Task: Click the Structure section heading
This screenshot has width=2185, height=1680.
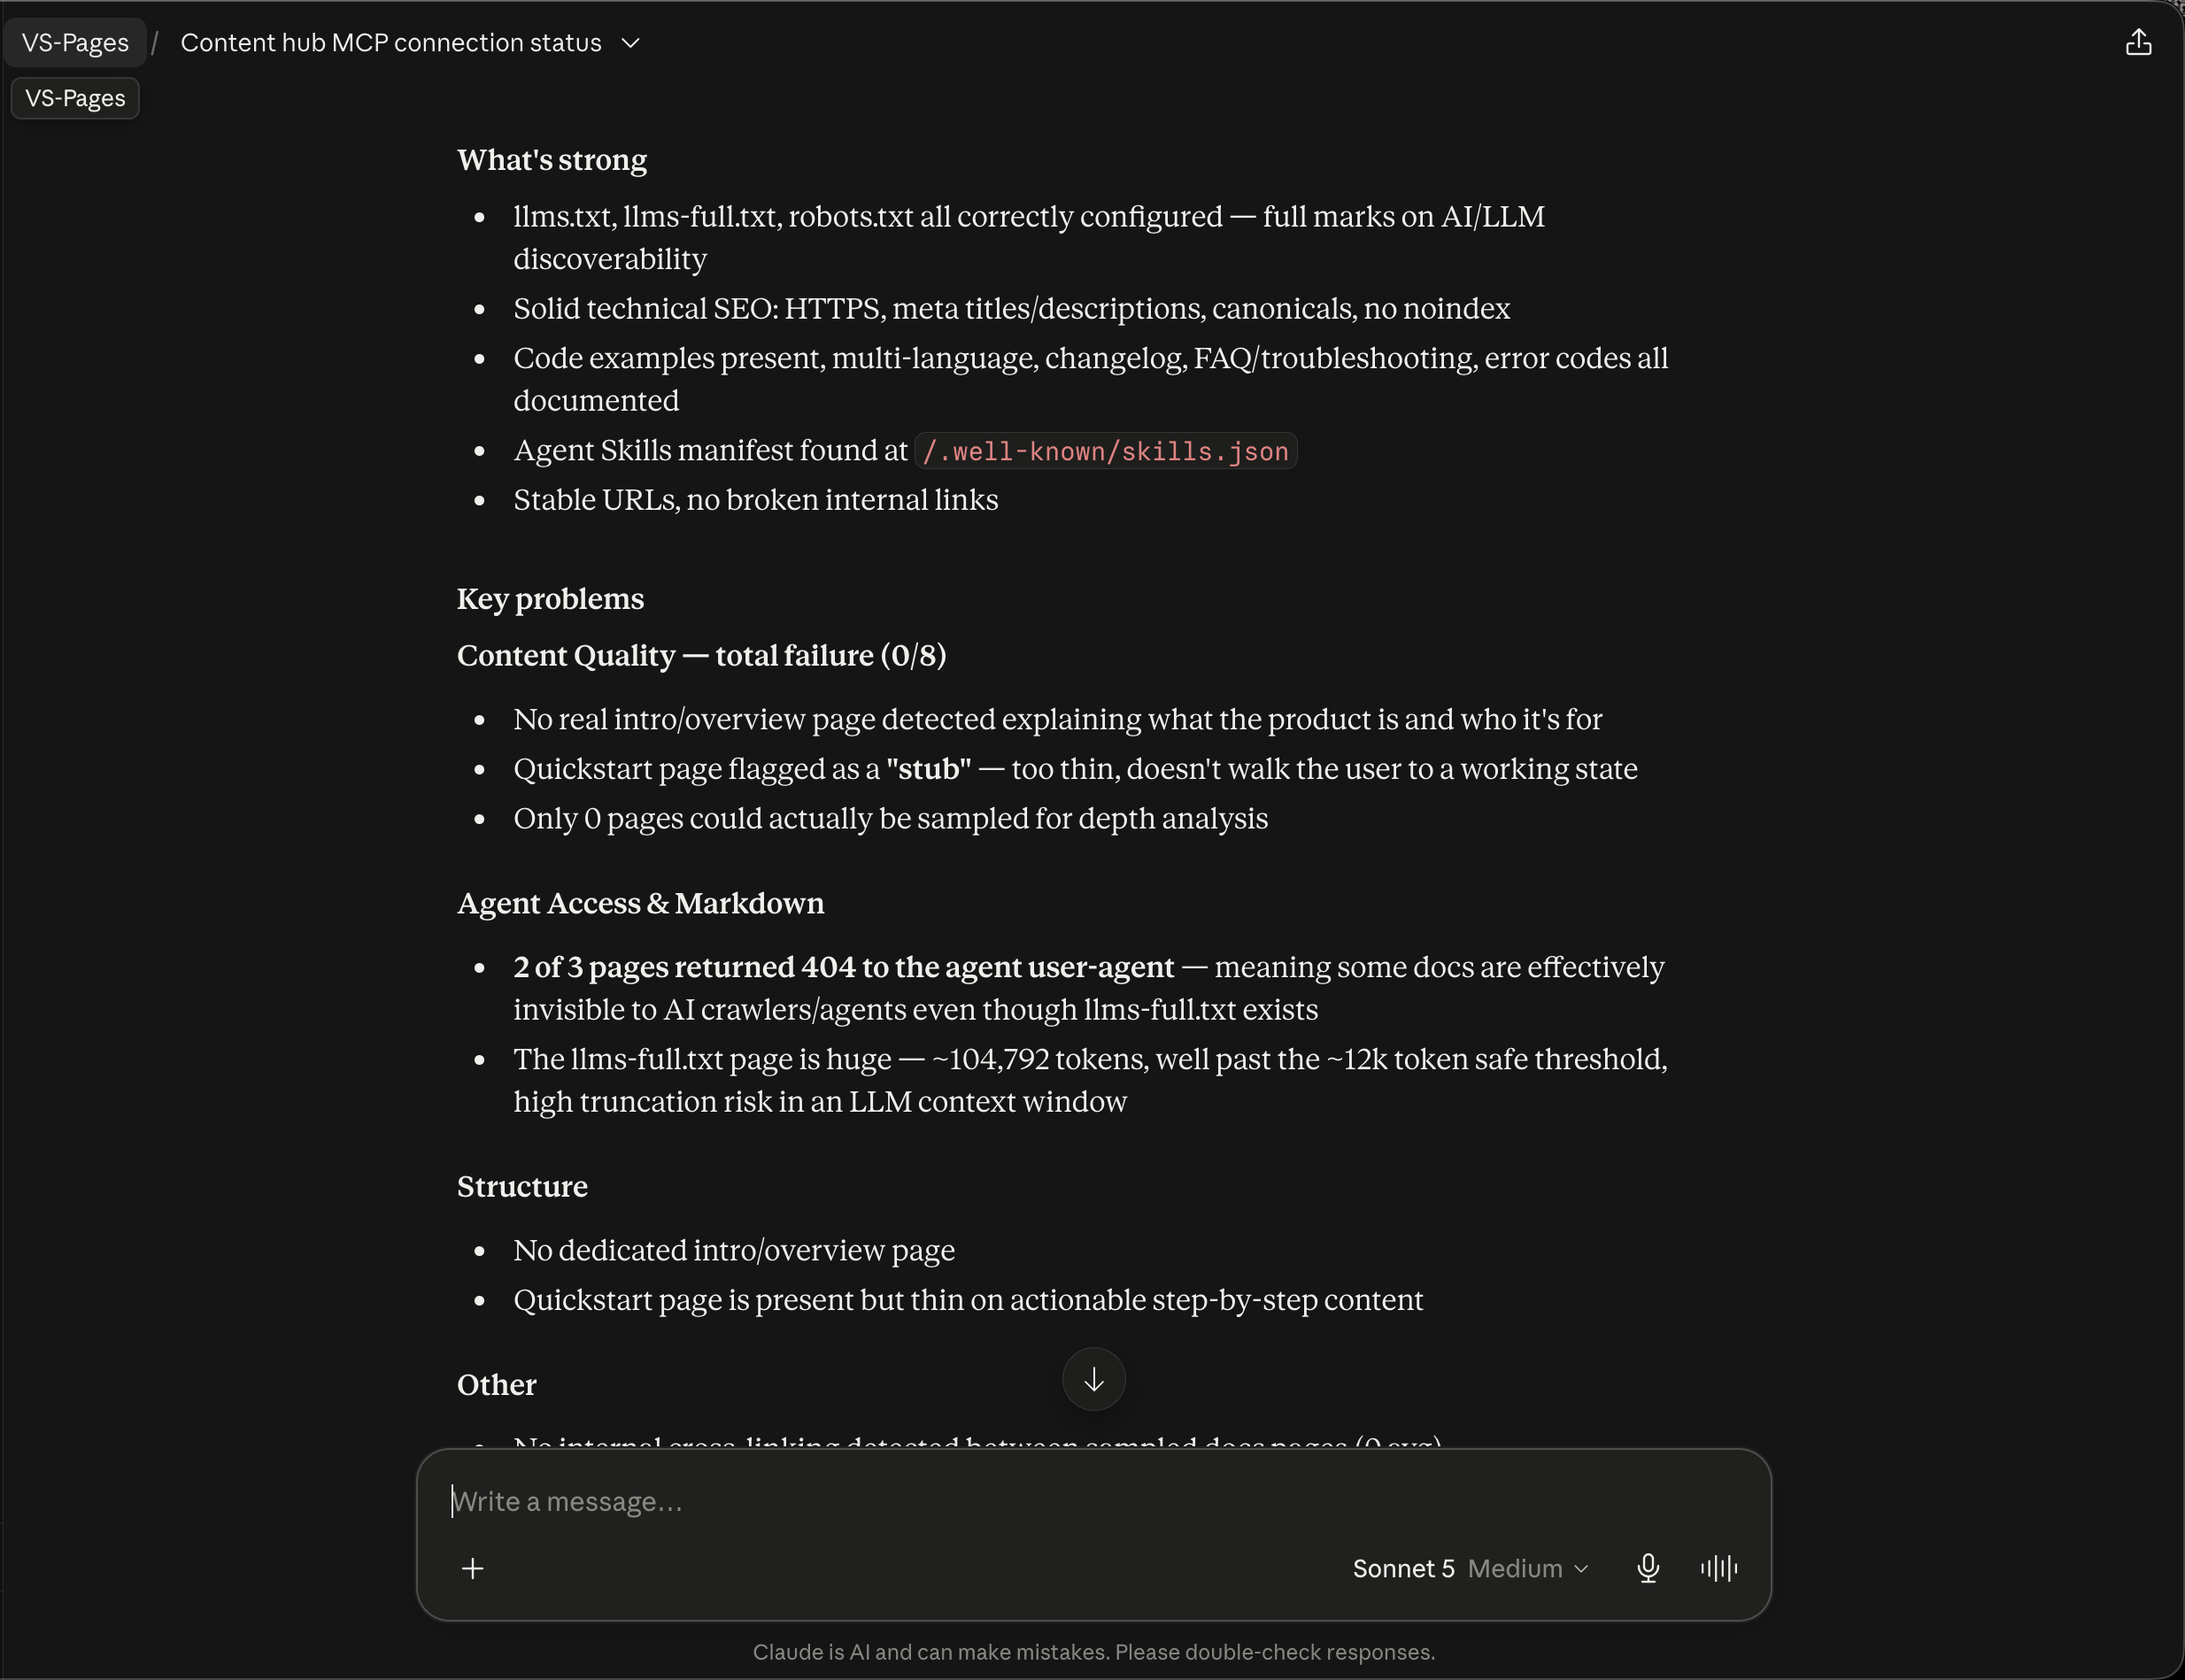Action: pyautogui.click(x=522, y=1186)
